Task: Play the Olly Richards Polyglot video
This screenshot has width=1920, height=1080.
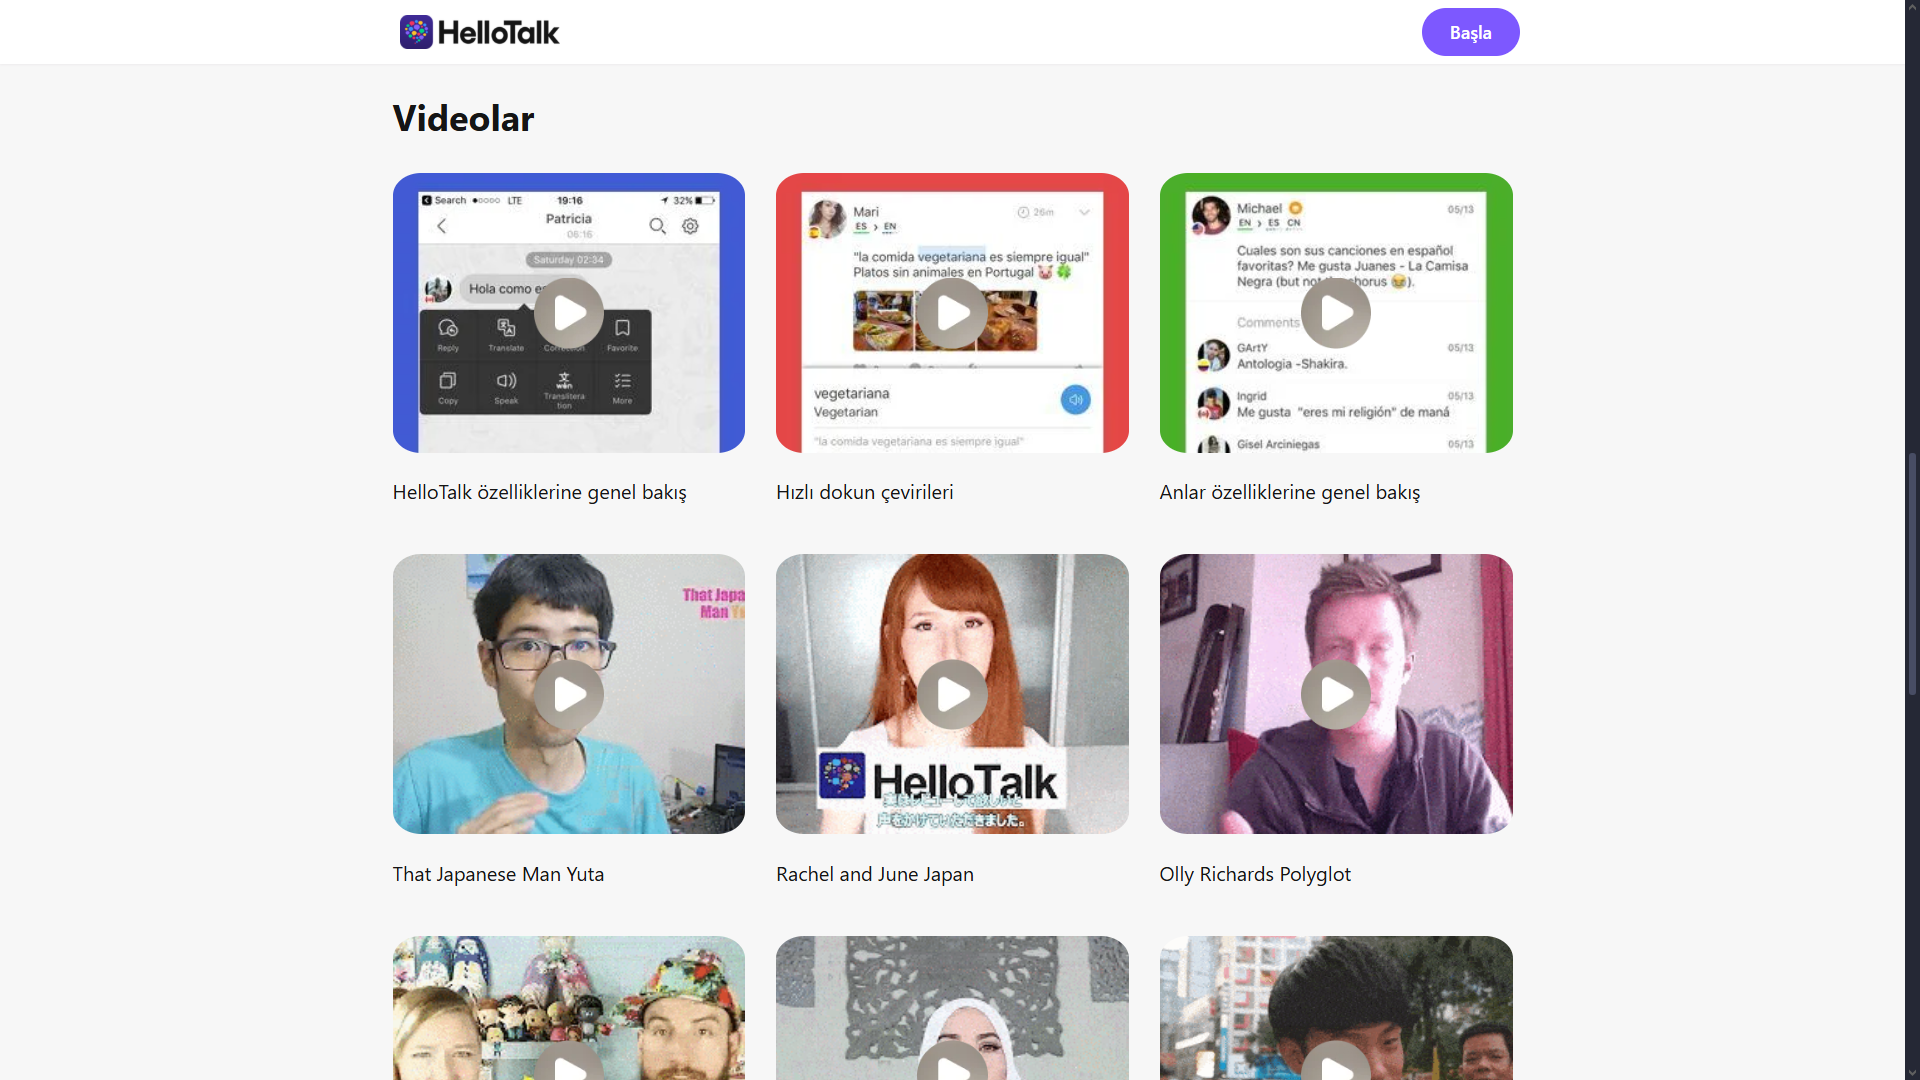Action: click(1335, 694)
